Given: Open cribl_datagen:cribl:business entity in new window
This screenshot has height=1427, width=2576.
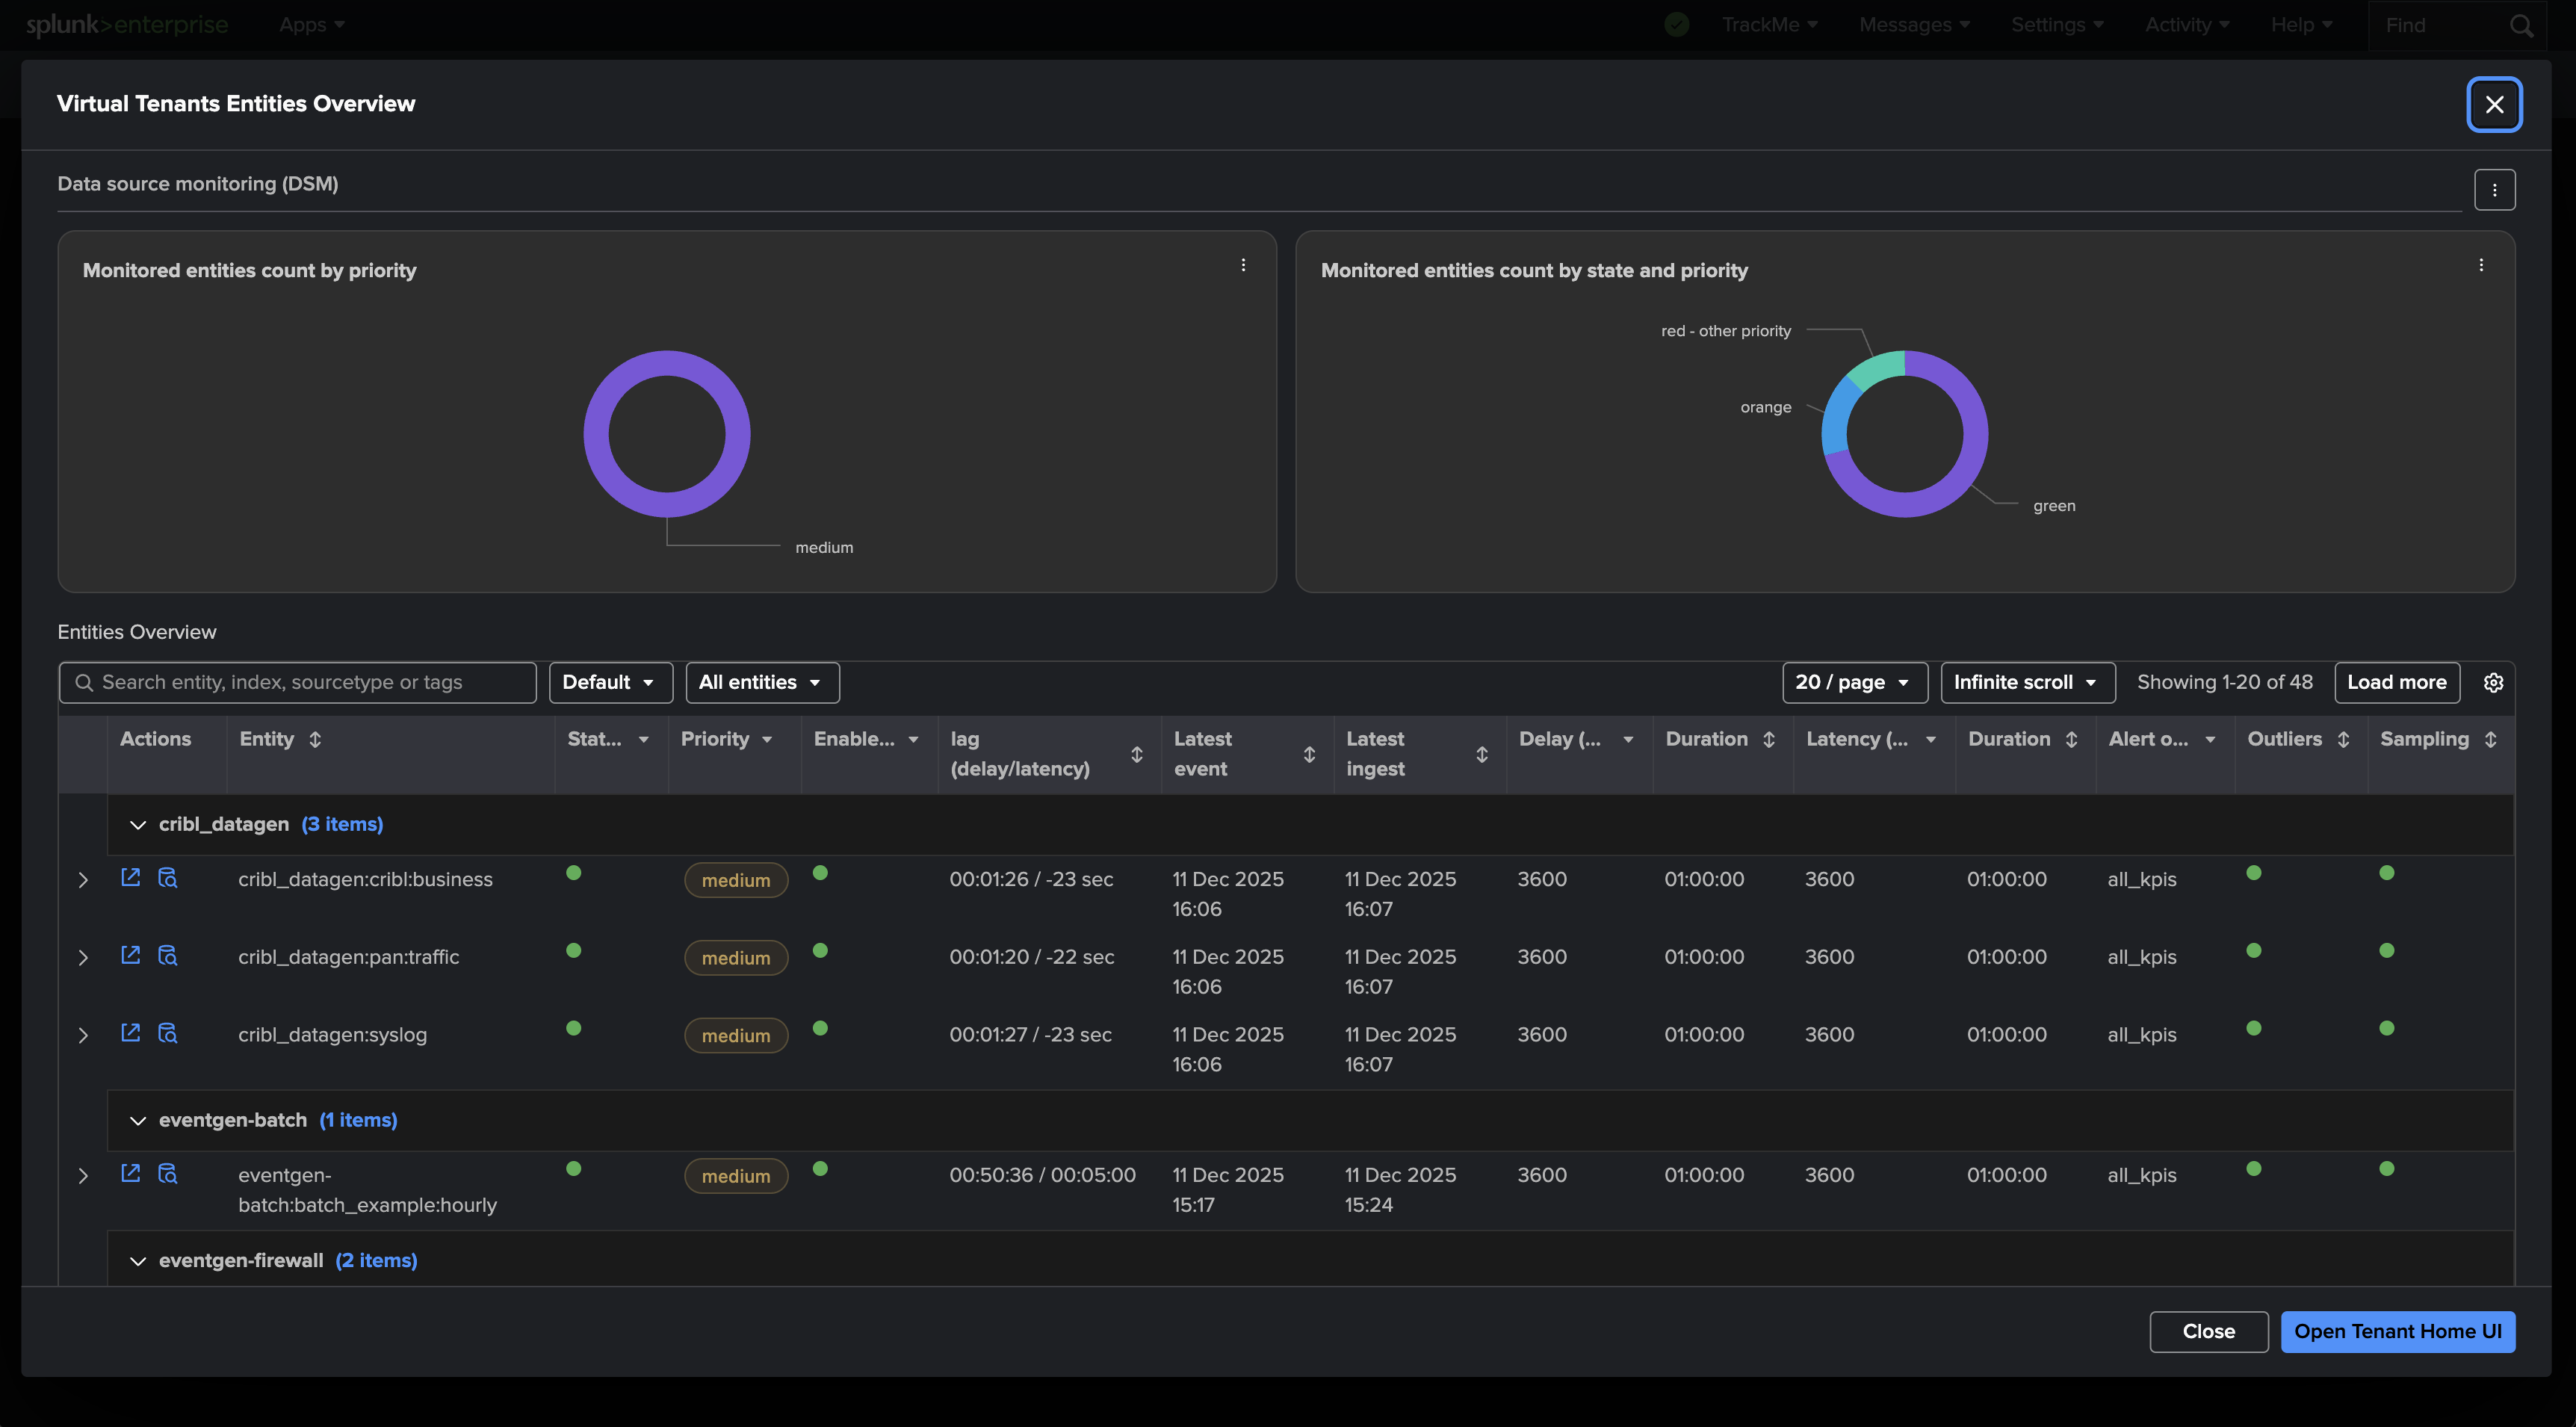Looking at the screenshot, I should tap(130, 877).
